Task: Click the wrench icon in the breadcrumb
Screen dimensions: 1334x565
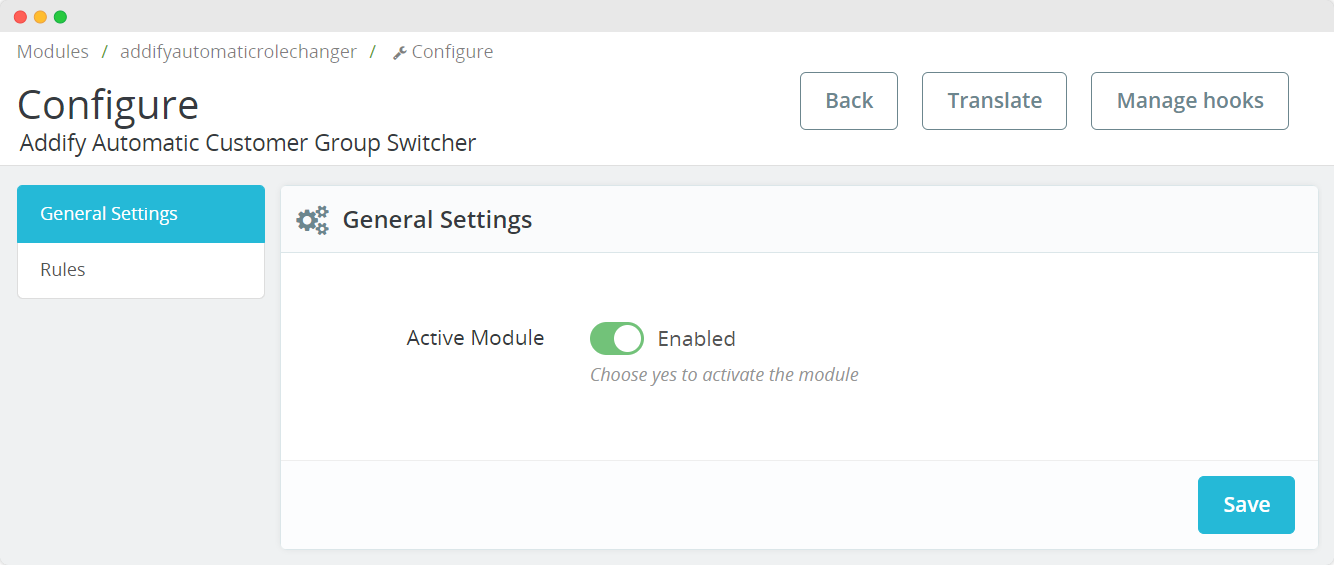Action: tap(399, 53)
